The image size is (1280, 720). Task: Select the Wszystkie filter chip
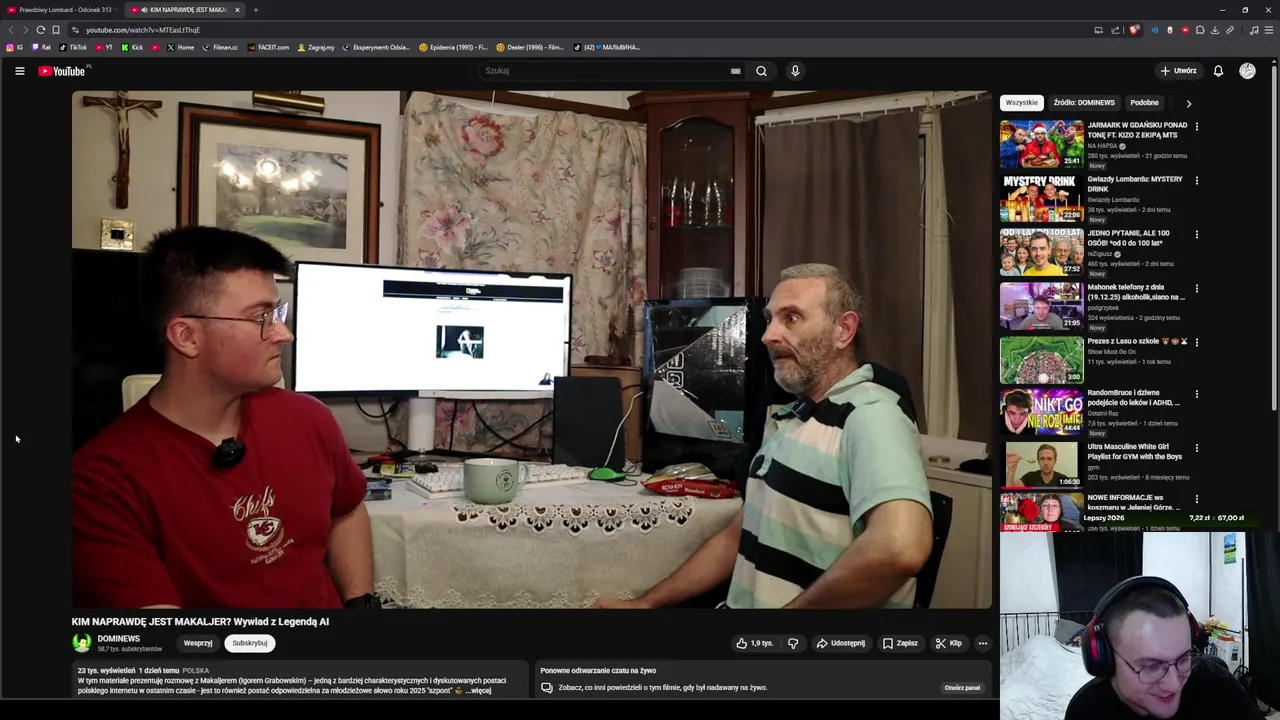tap(1021, 102)
